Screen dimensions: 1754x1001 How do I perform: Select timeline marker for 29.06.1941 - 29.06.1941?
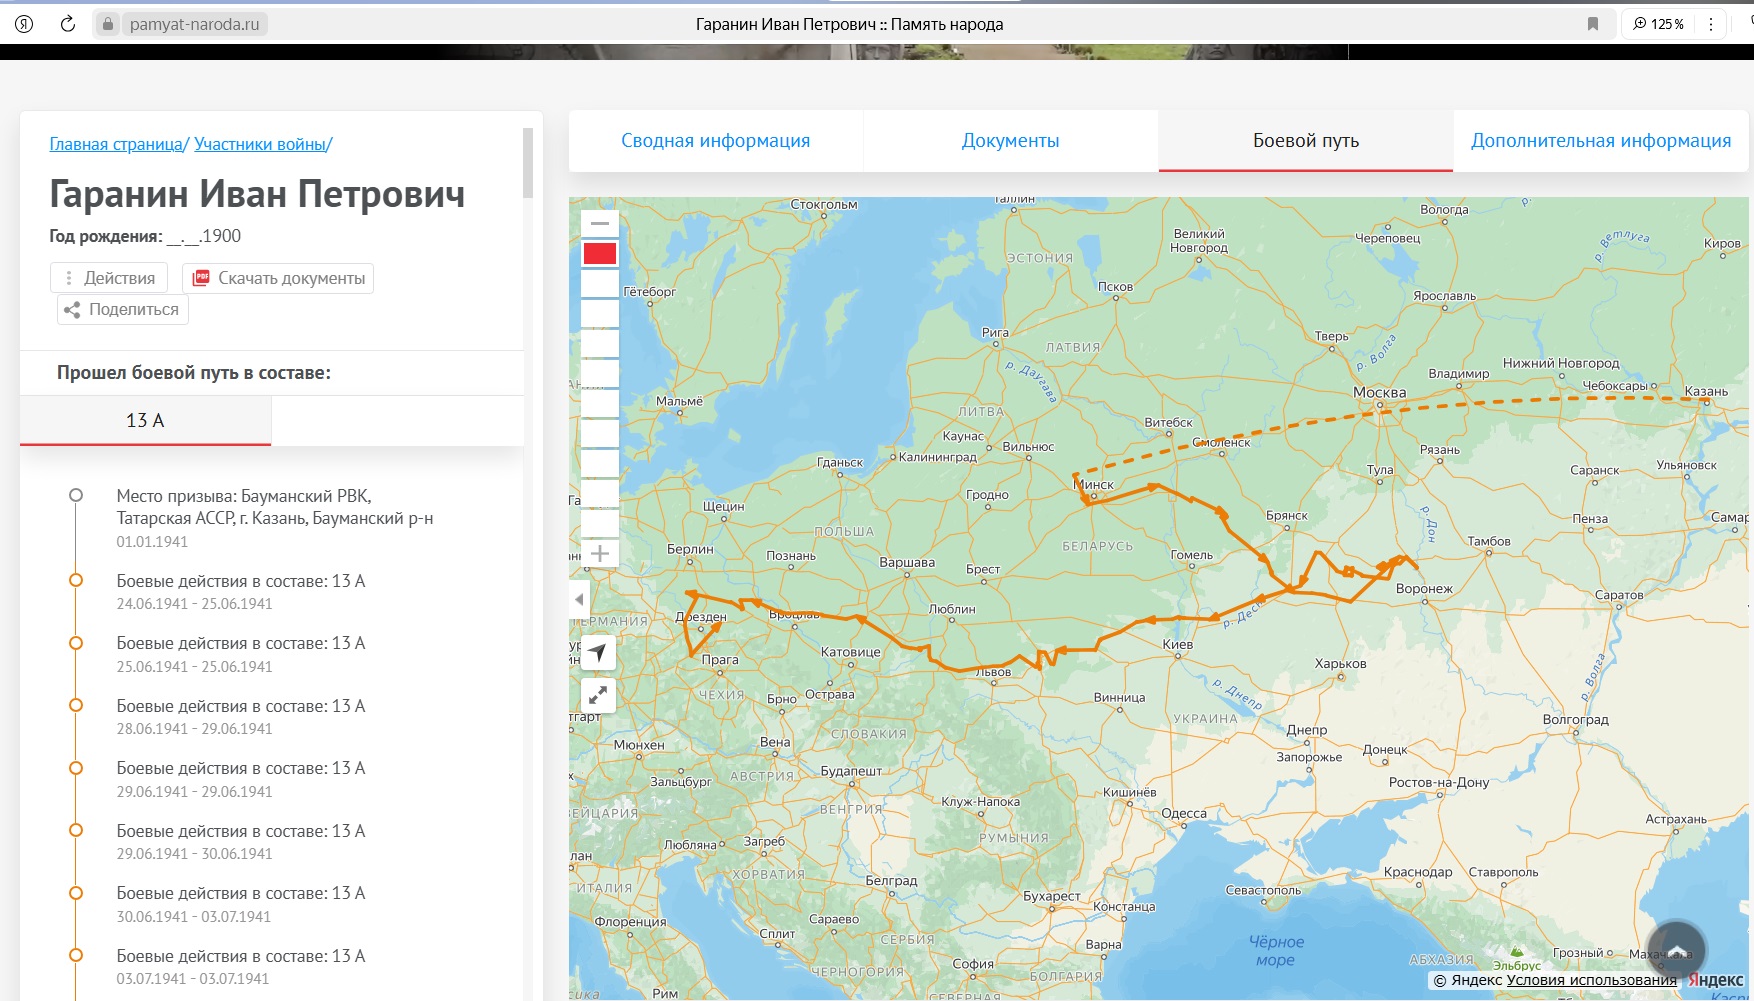[76, 768]
